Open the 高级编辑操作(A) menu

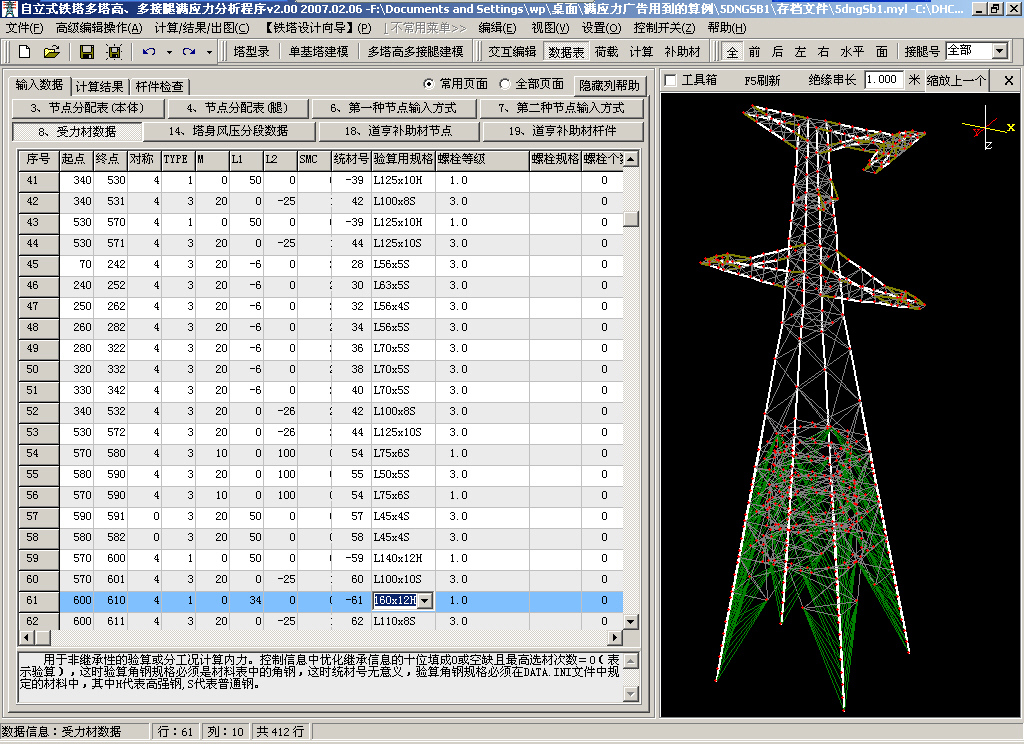pos(99,28)
